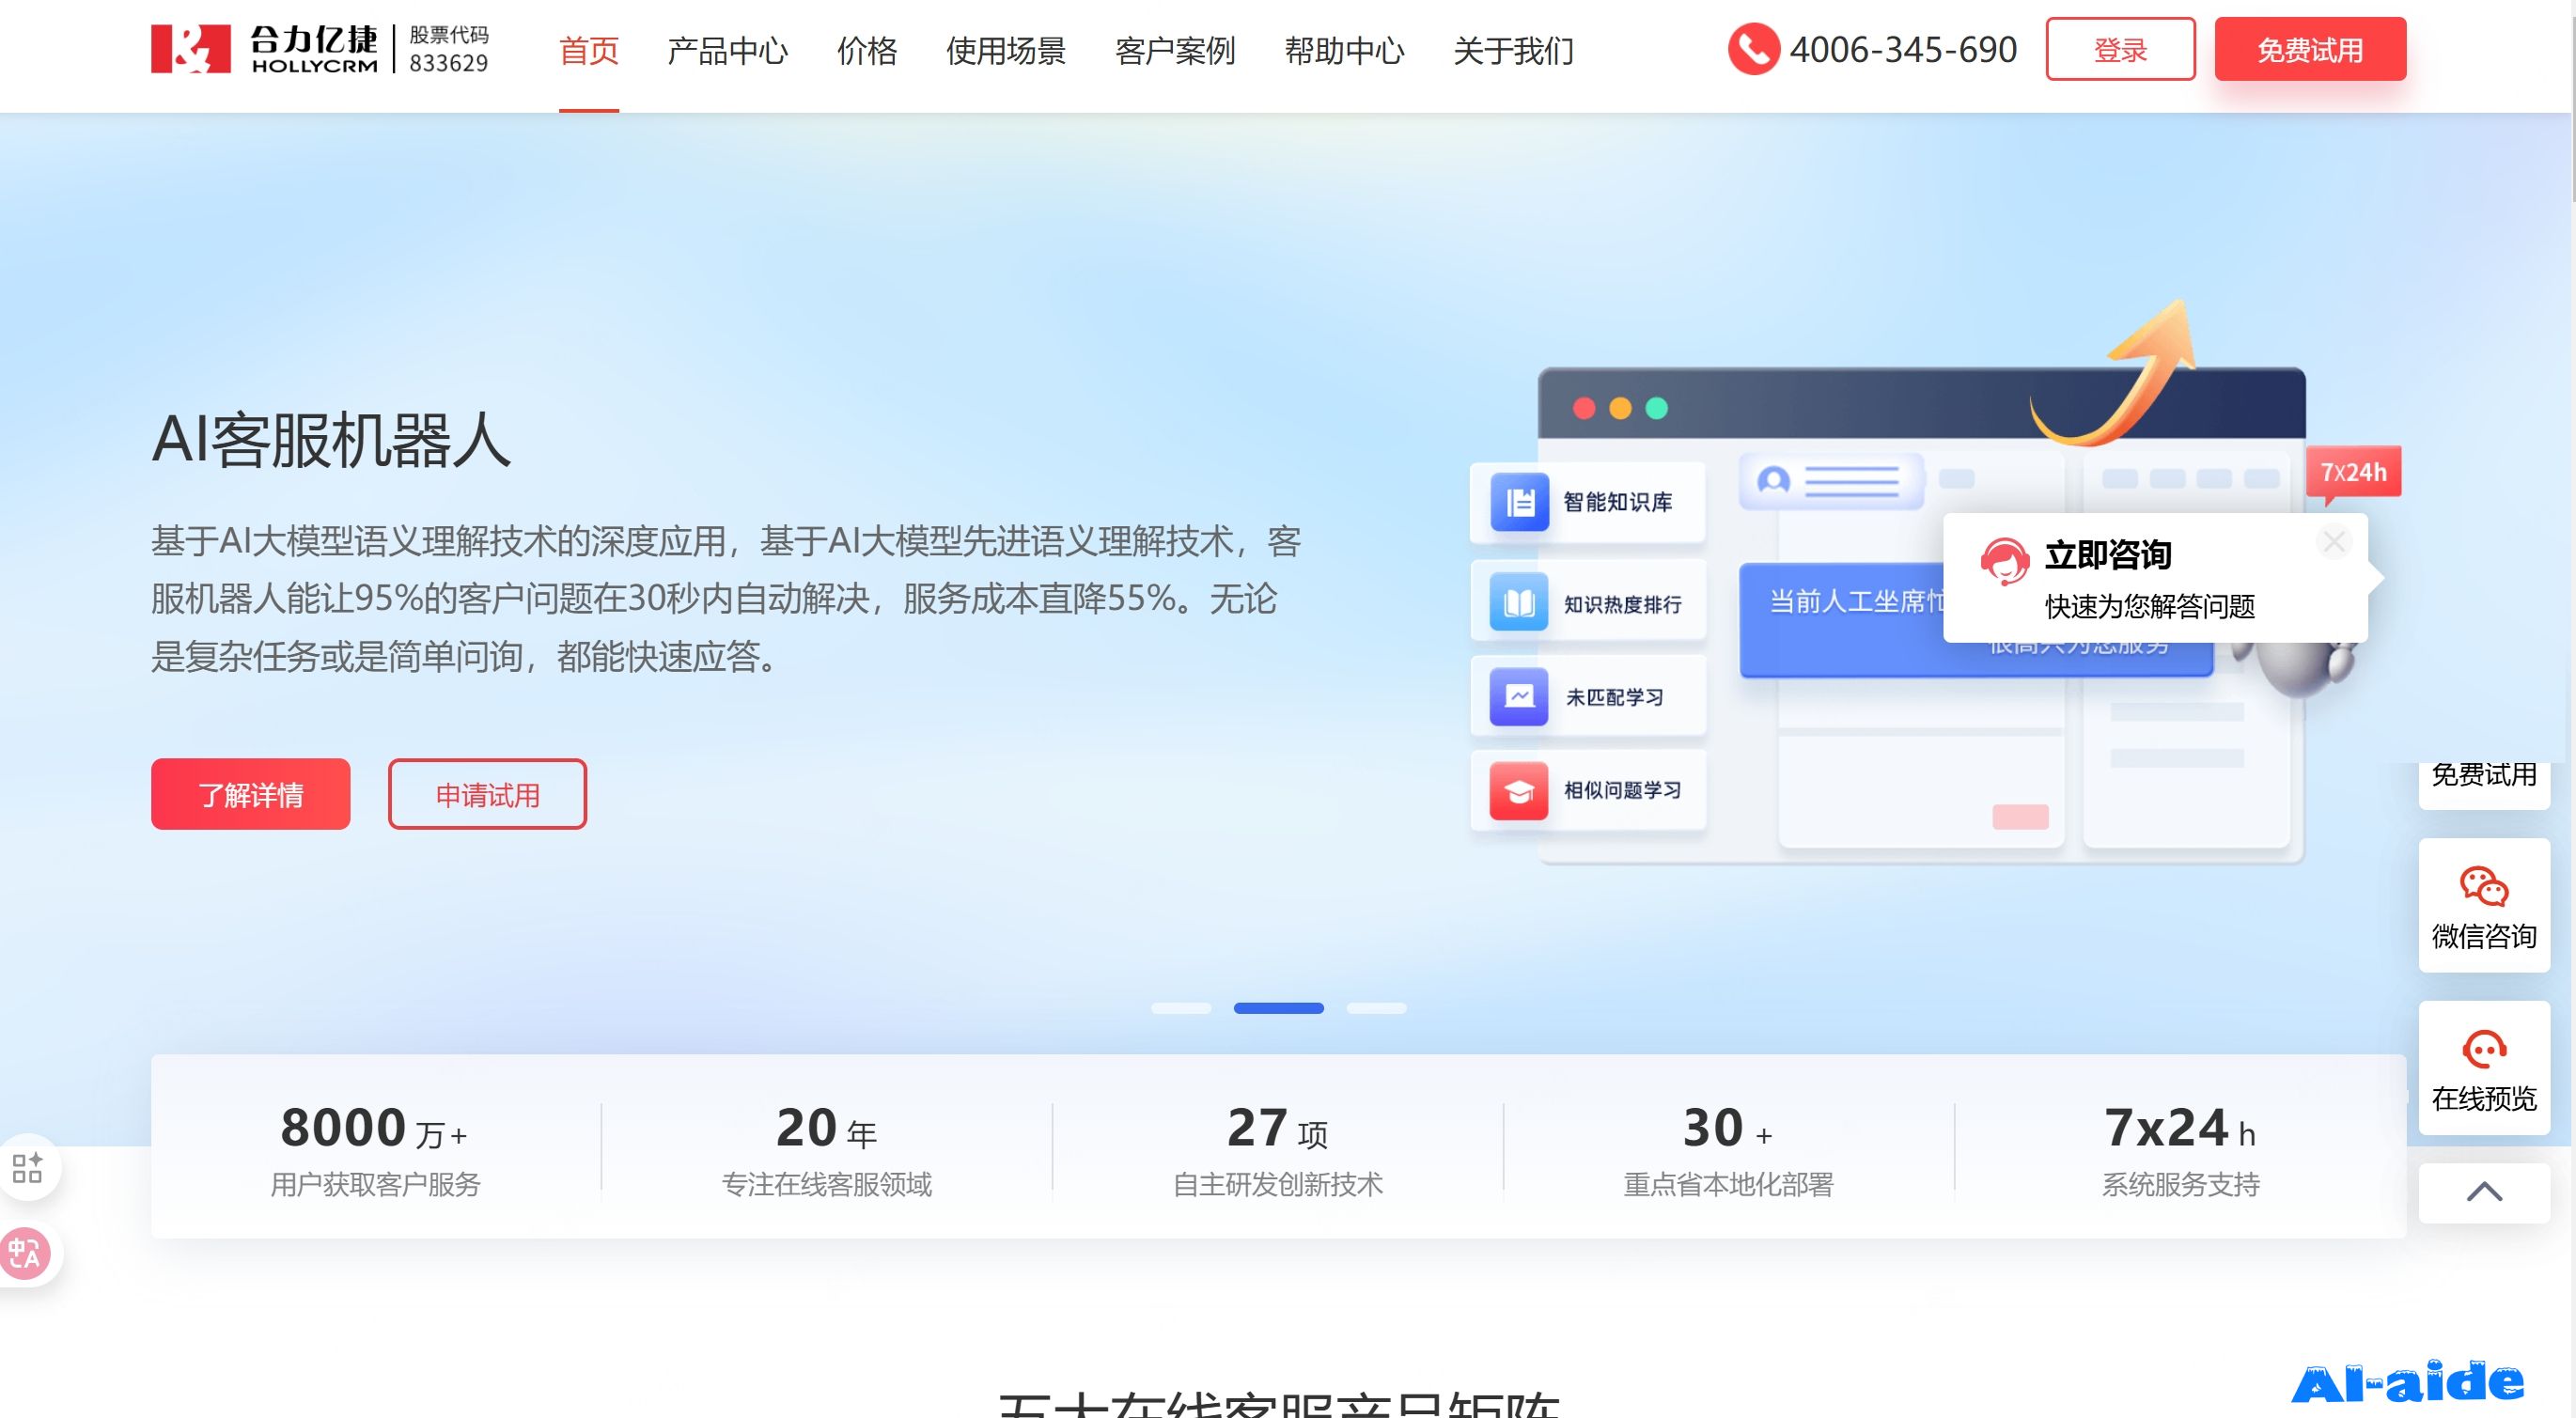Click the 未匹配学习 icon card
This screenshot has width=2576, height=1418.
[1587, 696]
